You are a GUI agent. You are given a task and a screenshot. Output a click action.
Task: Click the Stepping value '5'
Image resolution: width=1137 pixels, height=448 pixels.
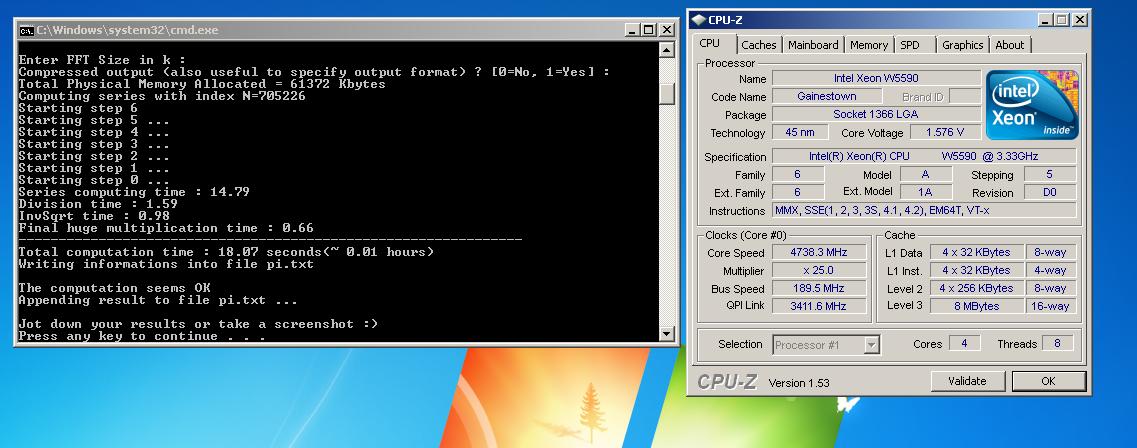[1049, 175]
